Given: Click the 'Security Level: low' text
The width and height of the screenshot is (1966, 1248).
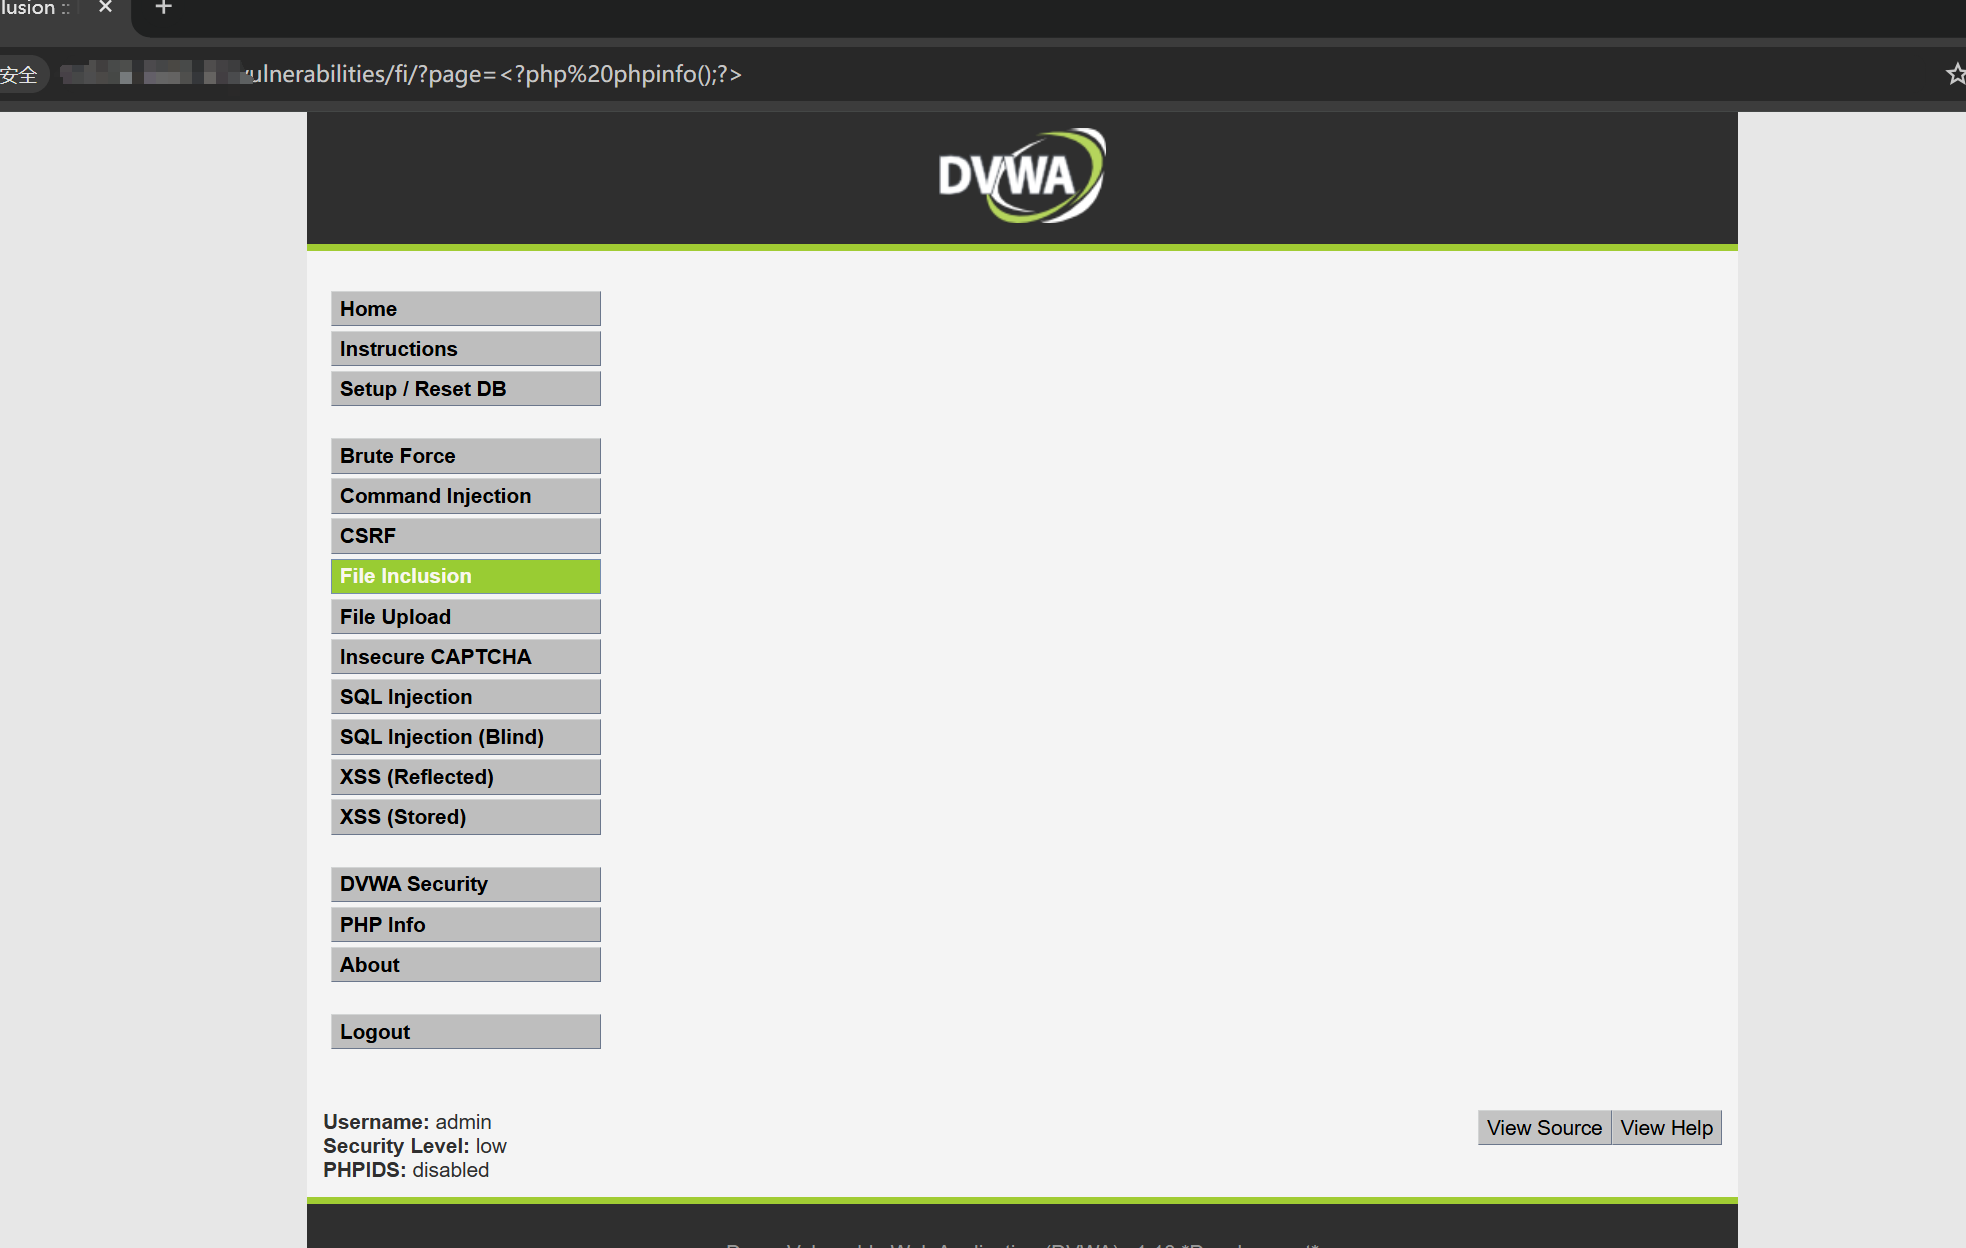Looking at the screenshot, I should [x=415, y=1146].
